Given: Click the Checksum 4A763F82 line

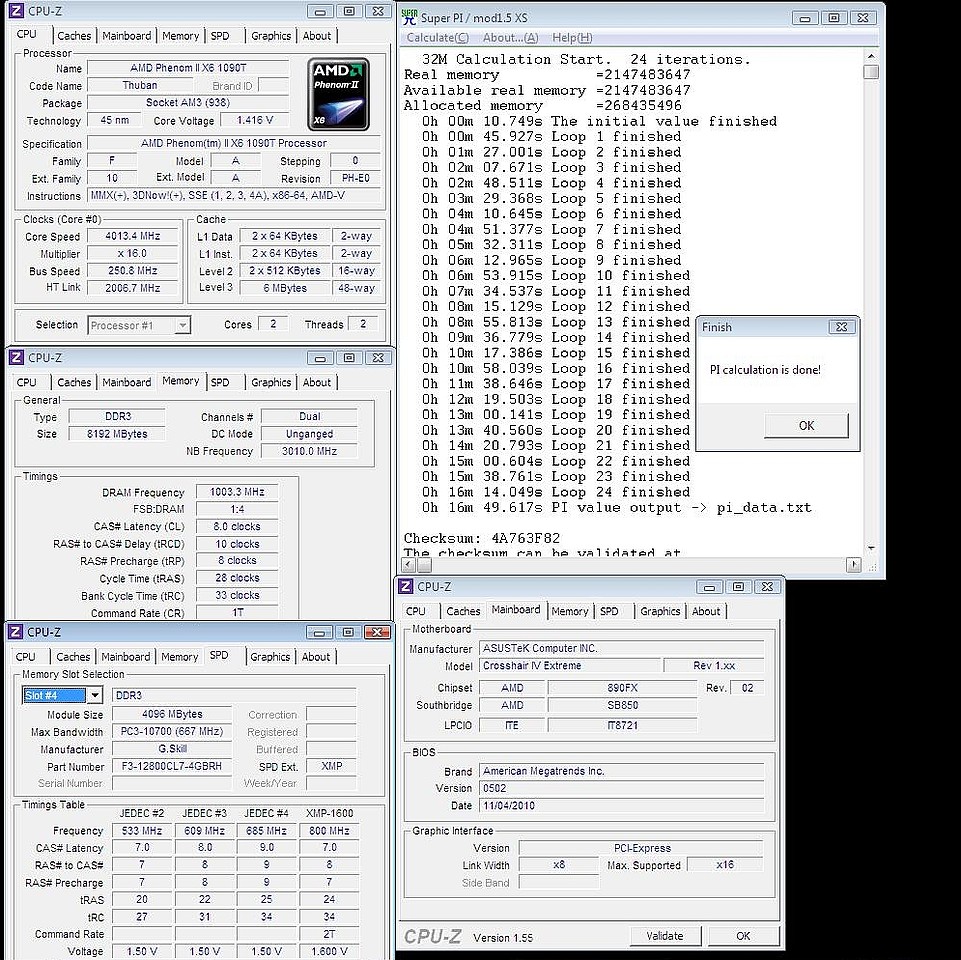Looking at the screenshot, I should pyautogui.click(x=482, y=538).
